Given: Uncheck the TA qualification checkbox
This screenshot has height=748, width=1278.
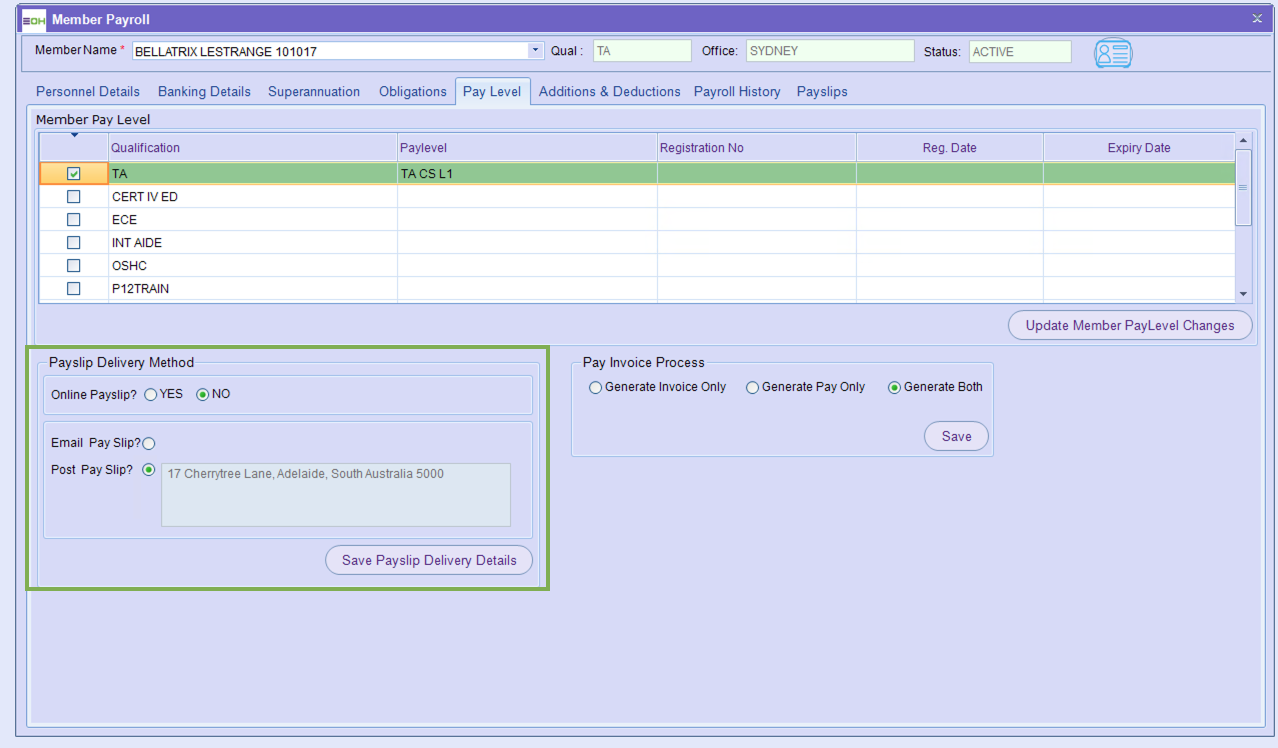Looking at the screenshot, I should pyautogui.click(x=74, y=173).
